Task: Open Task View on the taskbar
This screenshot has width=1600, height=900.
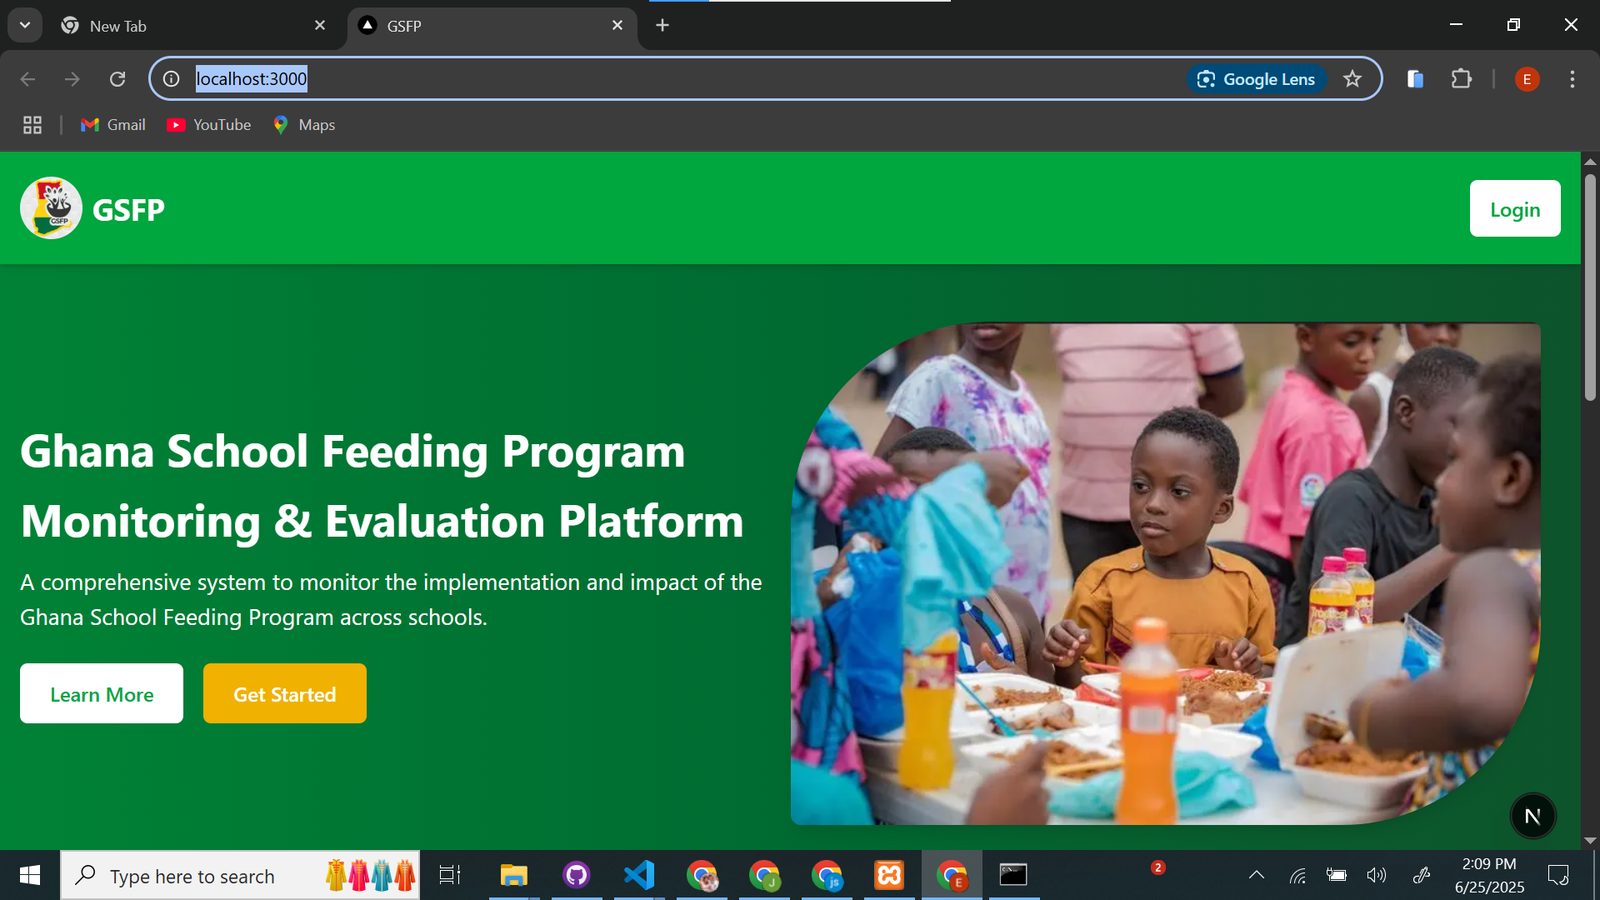Action: pyautogui.click(x=450, y=875)
